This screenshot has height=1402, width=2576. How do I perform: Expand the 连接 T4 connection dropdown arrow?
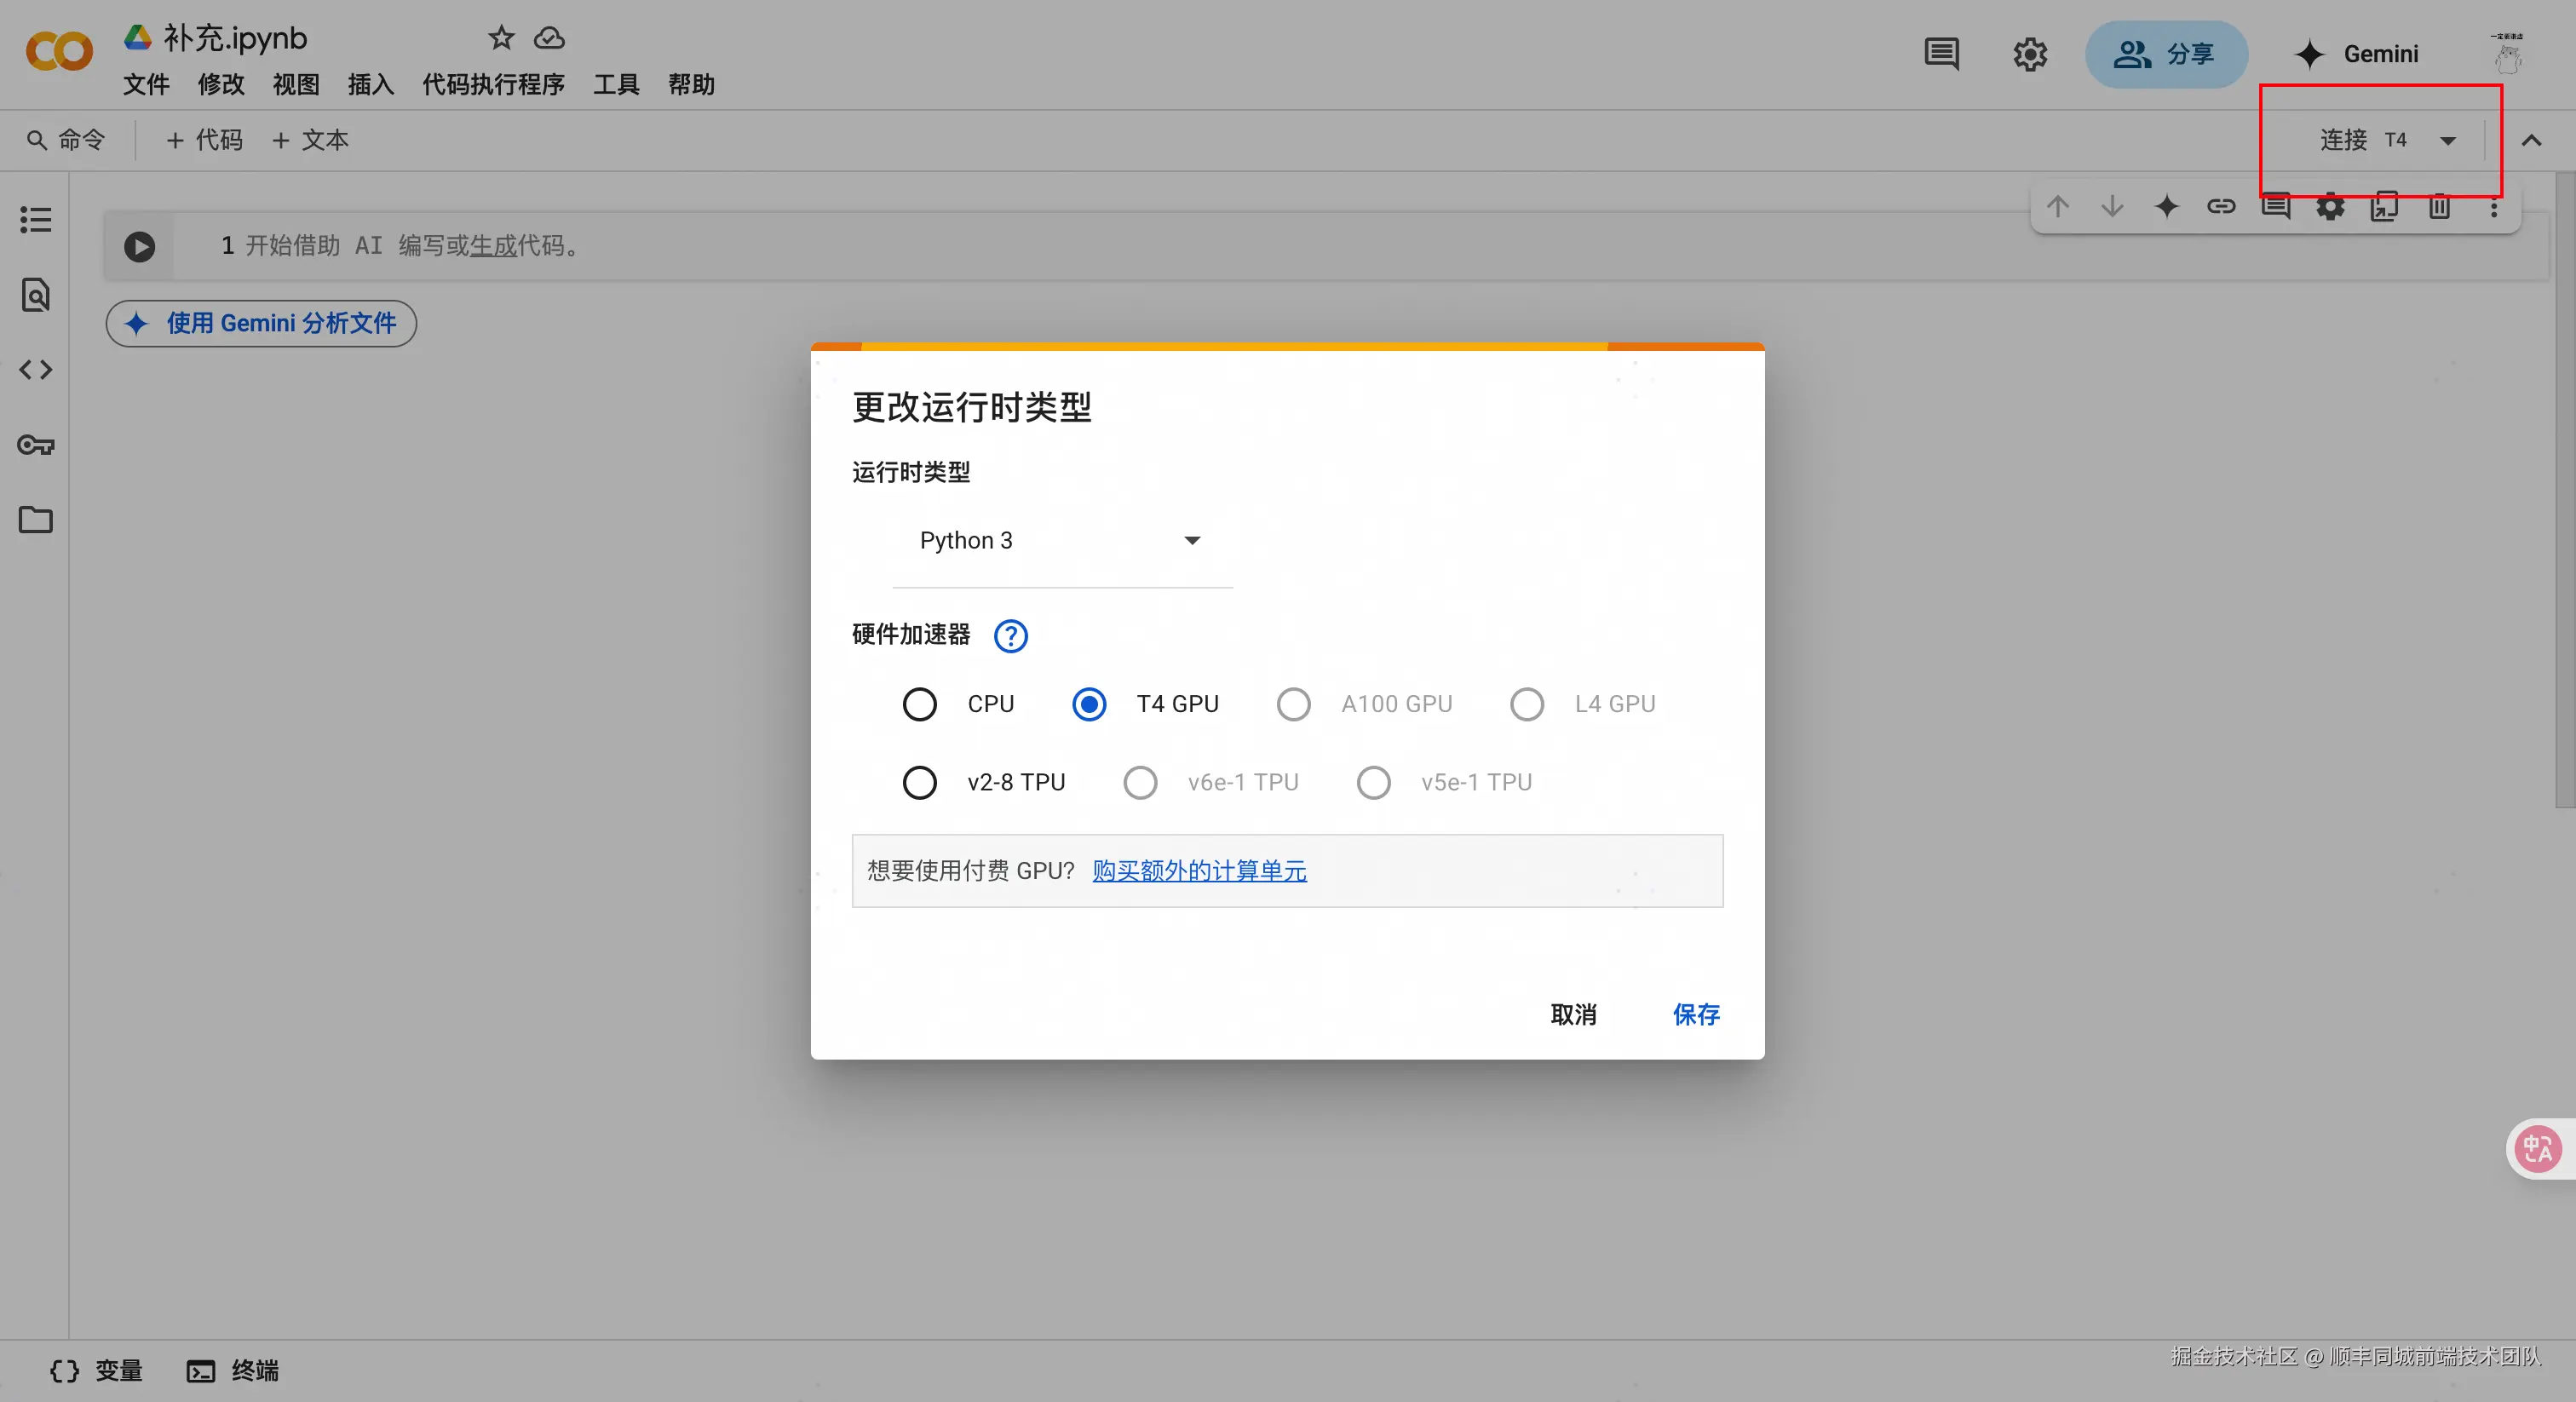pos(2448,140)
